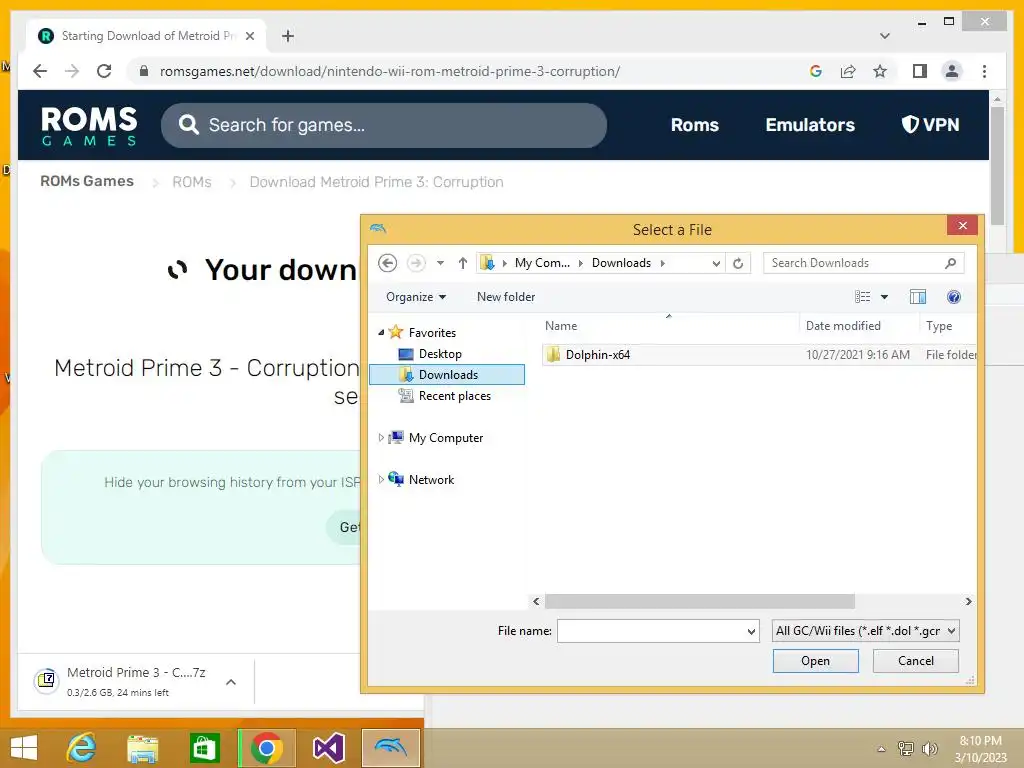Open the All GC/Wii files type filter
Image resolution: width=1024 pixels, height=768 pixels.
pos(865,631)
